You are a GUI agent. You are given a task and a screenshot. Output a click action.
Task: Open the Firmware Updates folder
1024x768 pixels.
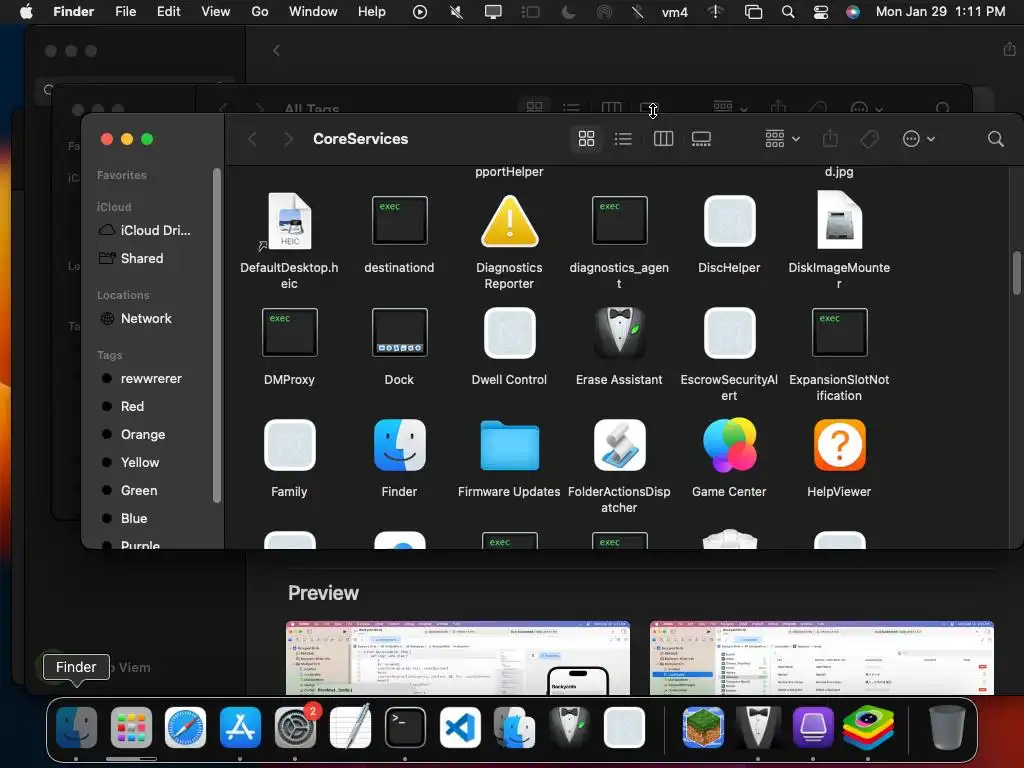[x=509, y=445]
